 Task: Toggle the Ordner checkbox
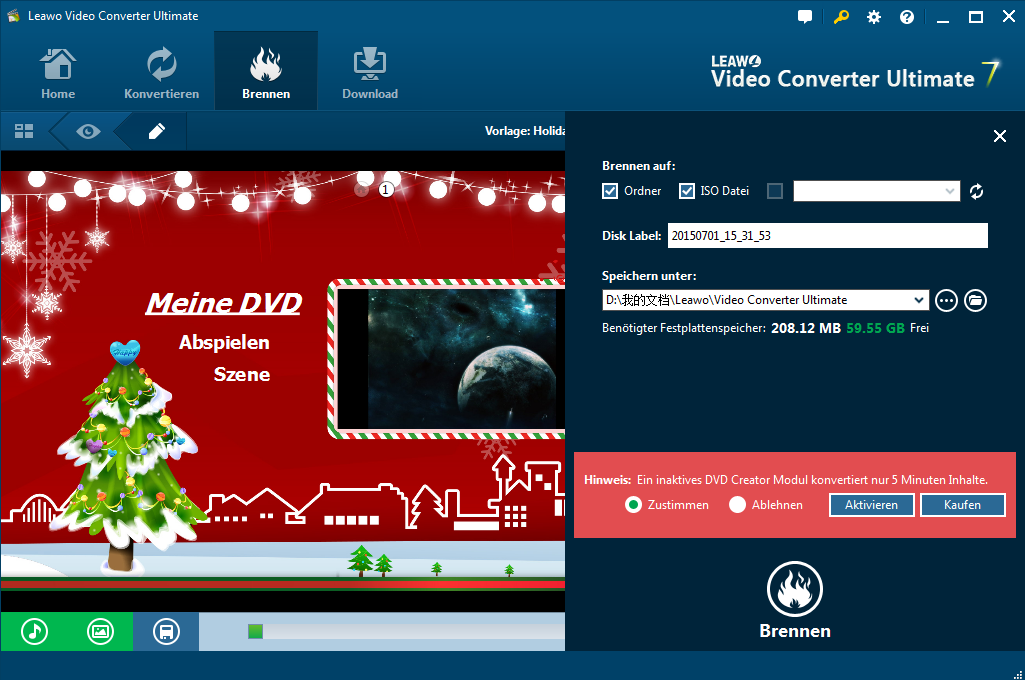610,191
